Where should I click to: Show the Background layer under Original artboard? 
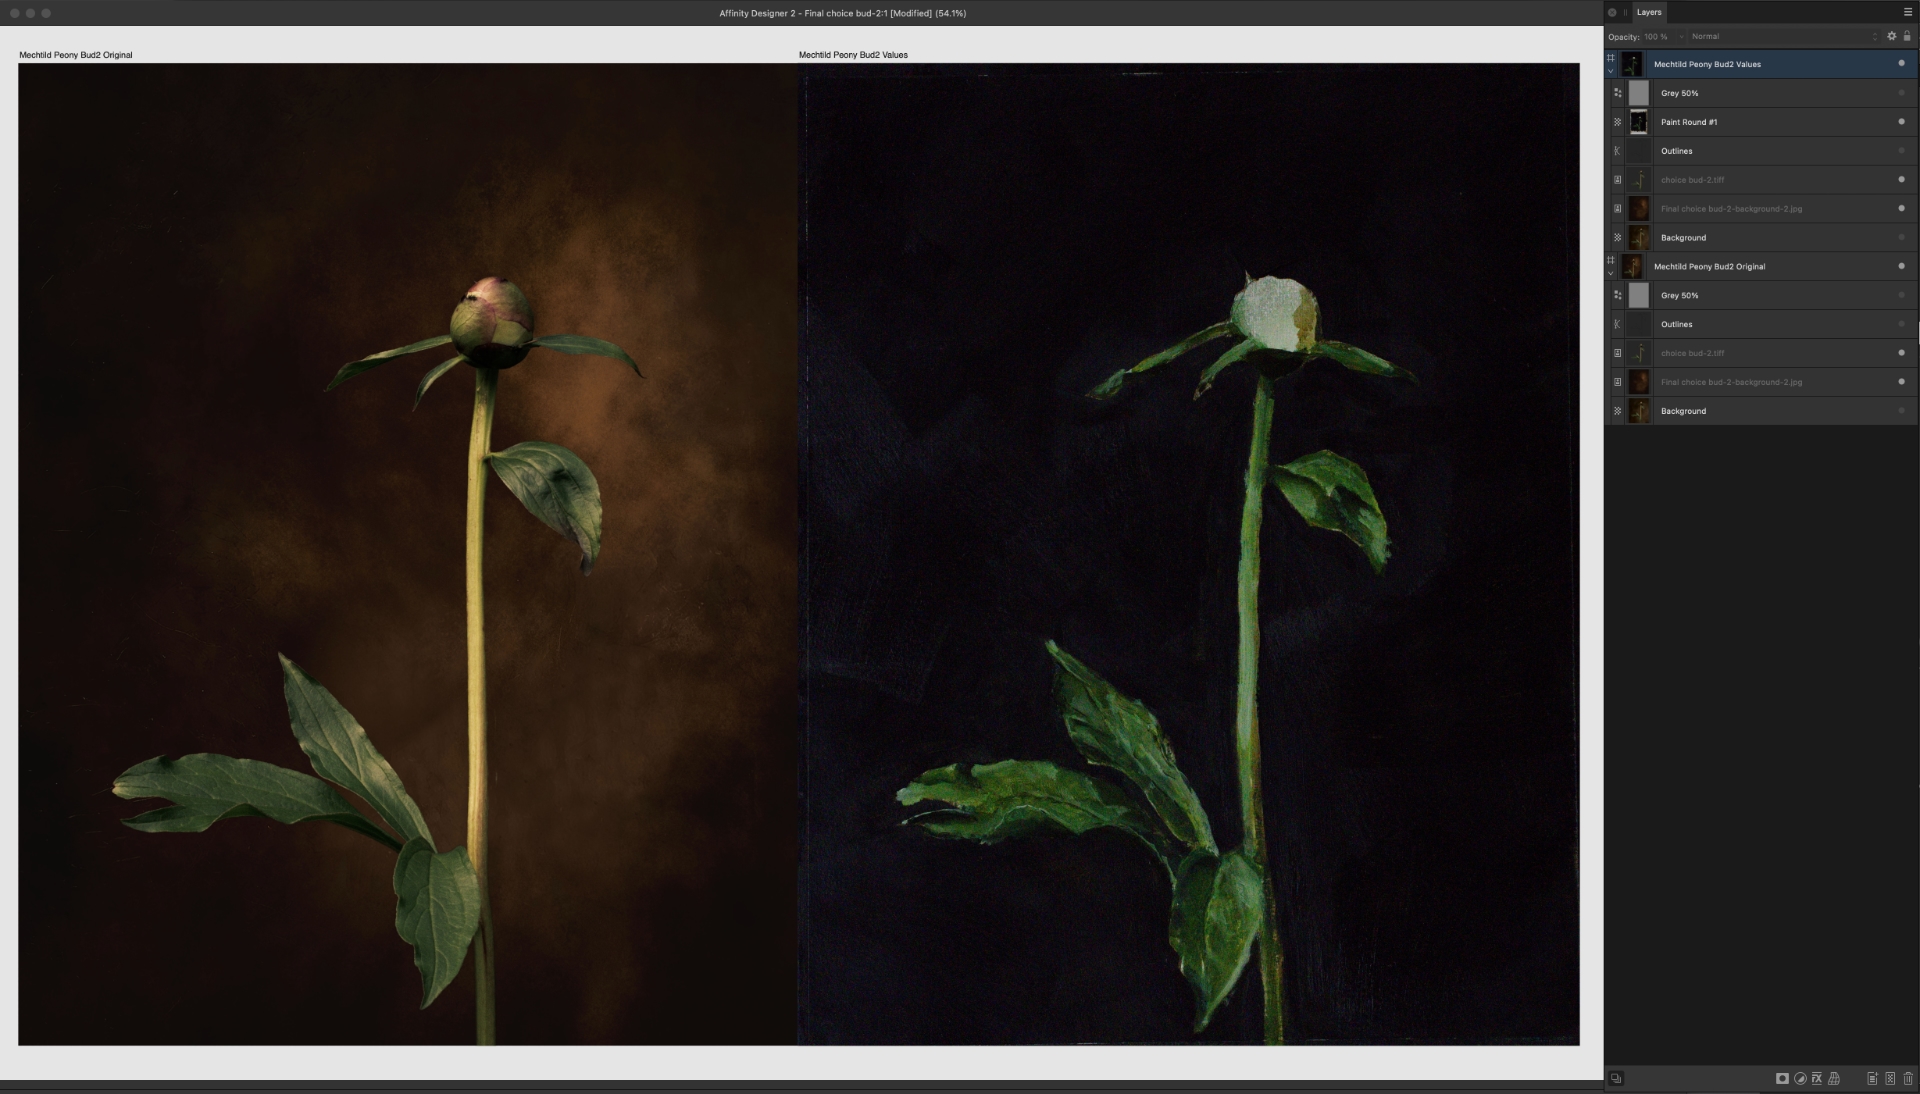1901,410
